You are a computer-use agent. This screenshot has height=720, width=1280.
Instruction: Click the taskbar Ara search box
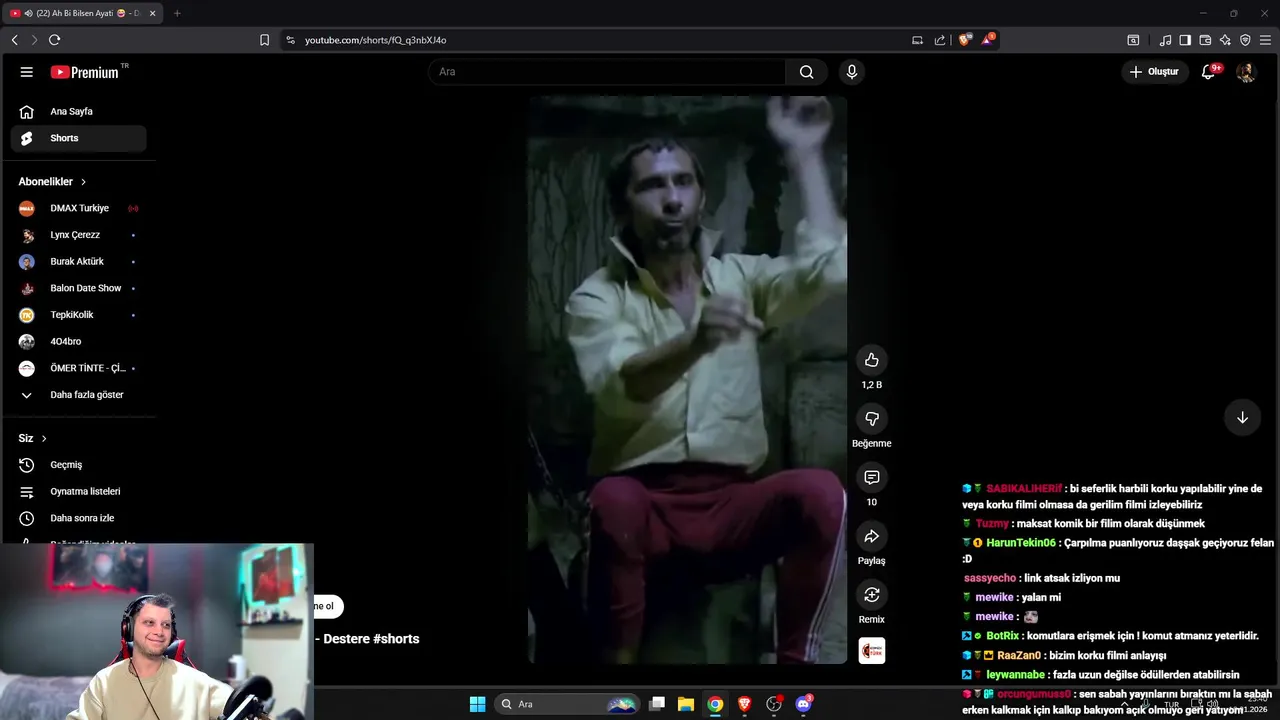(x=565, y=704)
